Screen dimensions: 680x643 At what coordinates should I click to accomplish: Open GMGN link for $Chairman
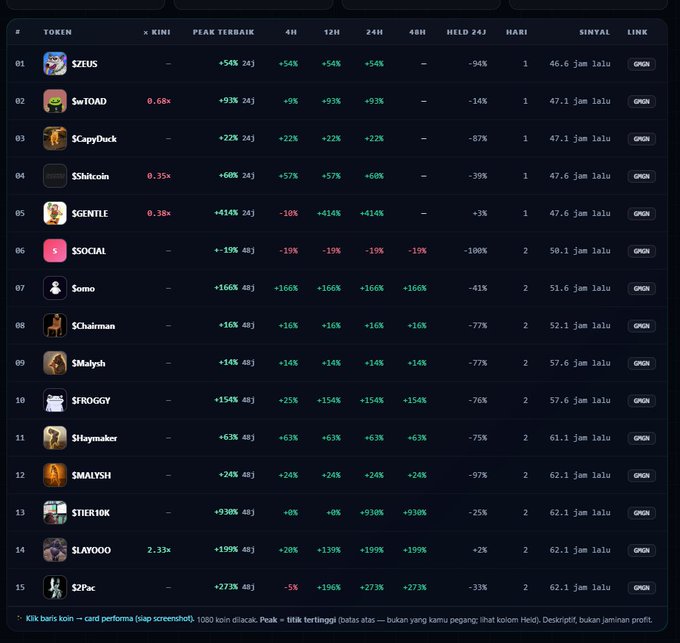point(641,326)
